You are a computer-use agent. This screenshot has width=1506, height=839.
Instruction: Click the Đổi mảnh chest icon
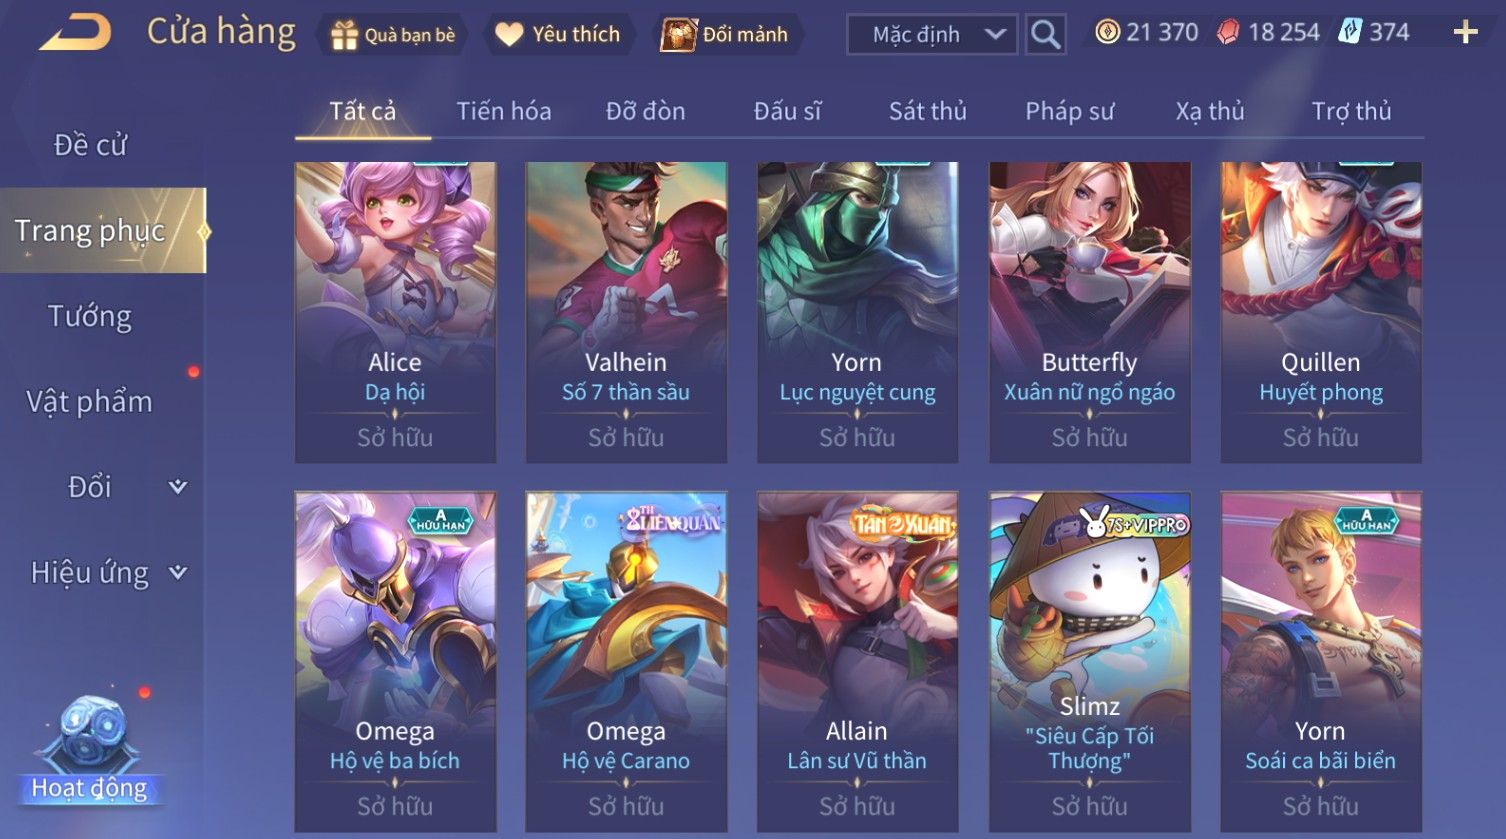click(678, 35)
